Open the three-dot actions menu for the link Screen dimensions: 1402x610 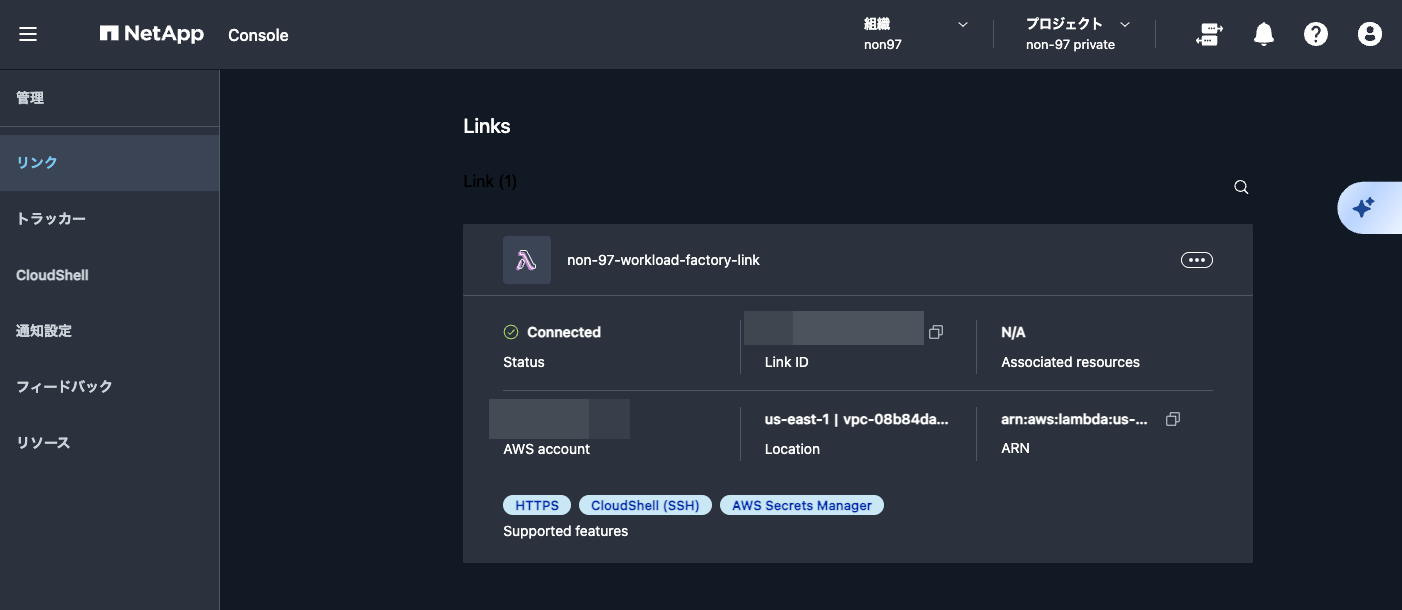1197,260
